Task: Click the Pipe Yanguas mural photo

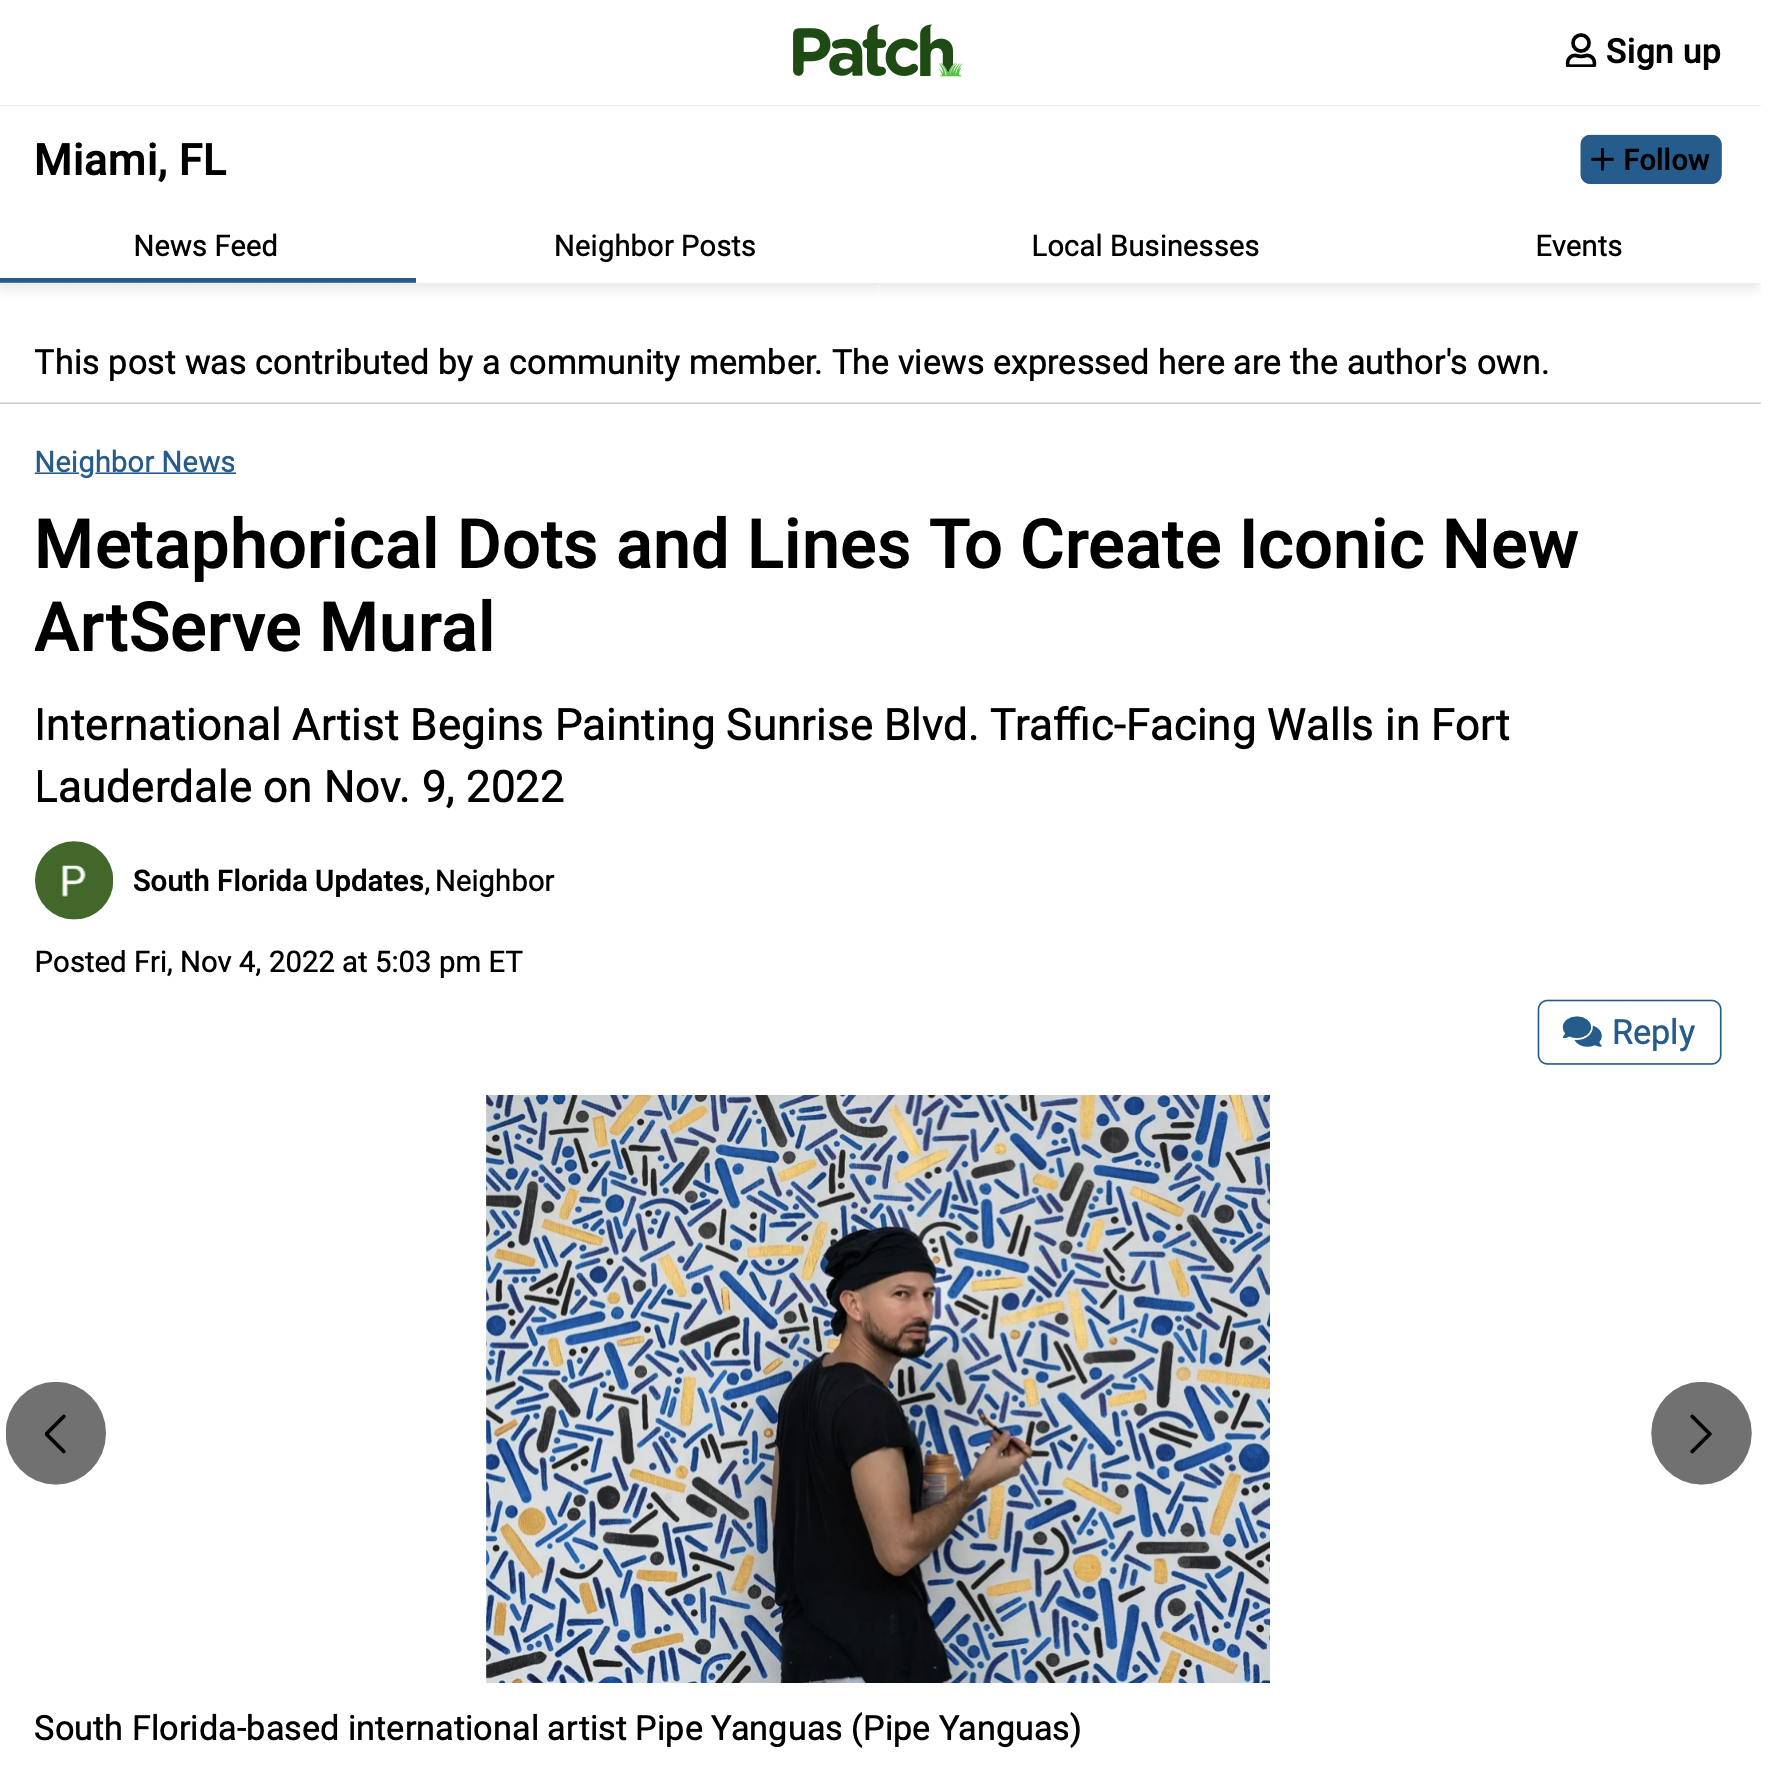Action: coord(877,1388)
